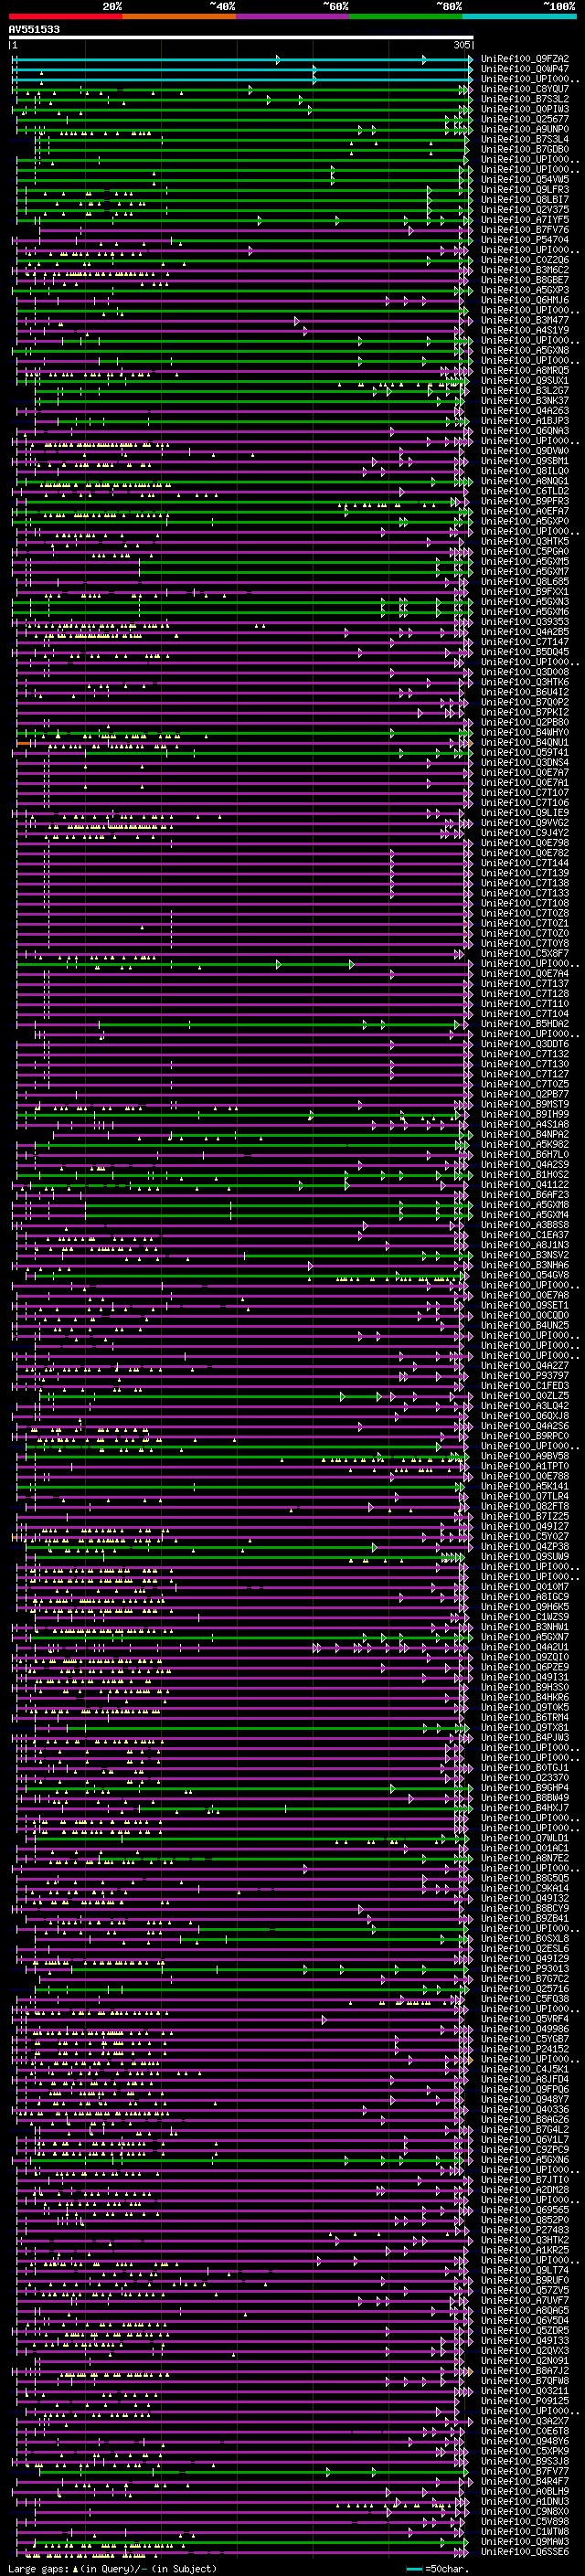Screen dimensions: 585x2576
Task: Select hit UniRef100_B7GDB0
Action: click(525, 149)
